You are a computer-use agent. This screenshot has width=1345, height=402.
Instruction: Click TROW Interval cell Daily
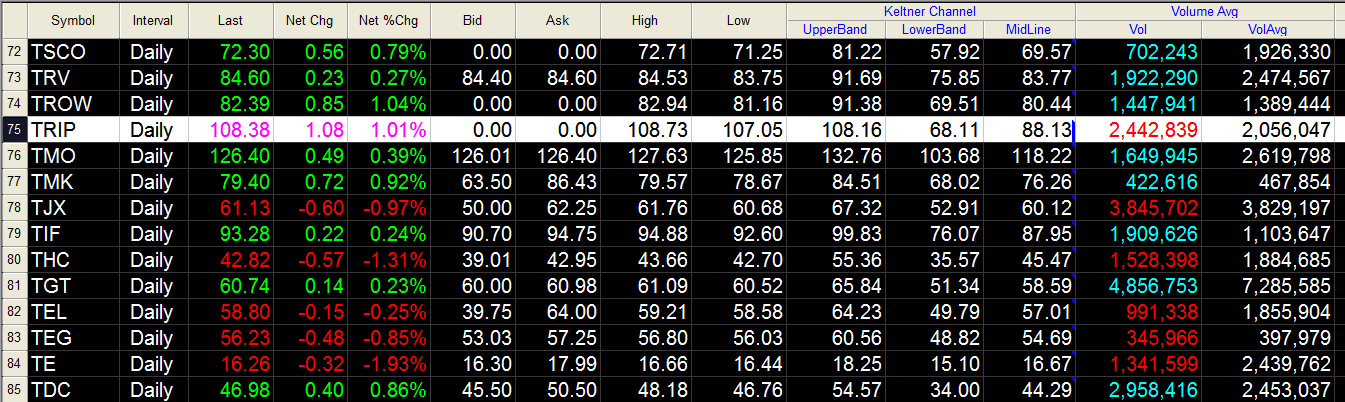click(x=152, y=104)
